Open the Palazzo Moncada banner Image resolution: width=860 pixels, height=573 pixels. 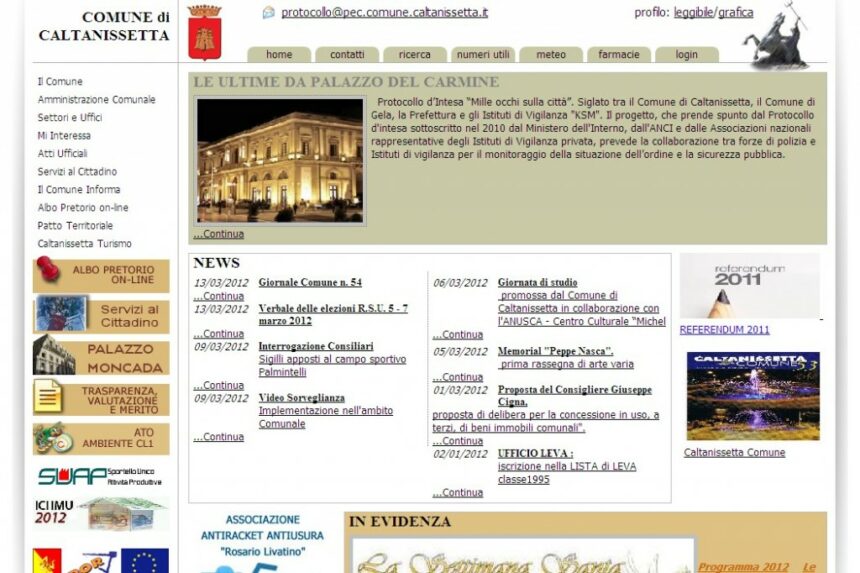[101, 356]
